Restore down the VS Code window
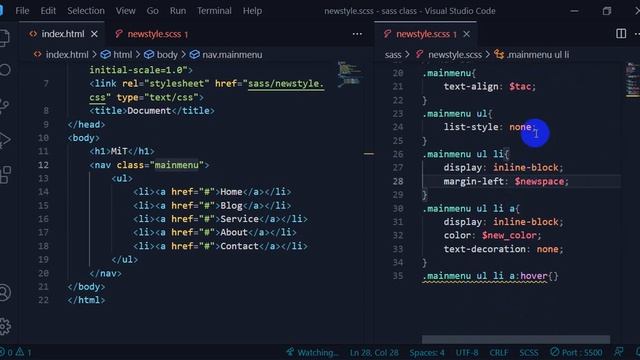640x360 pixels. pyautogui.click(x=607, y=11)
